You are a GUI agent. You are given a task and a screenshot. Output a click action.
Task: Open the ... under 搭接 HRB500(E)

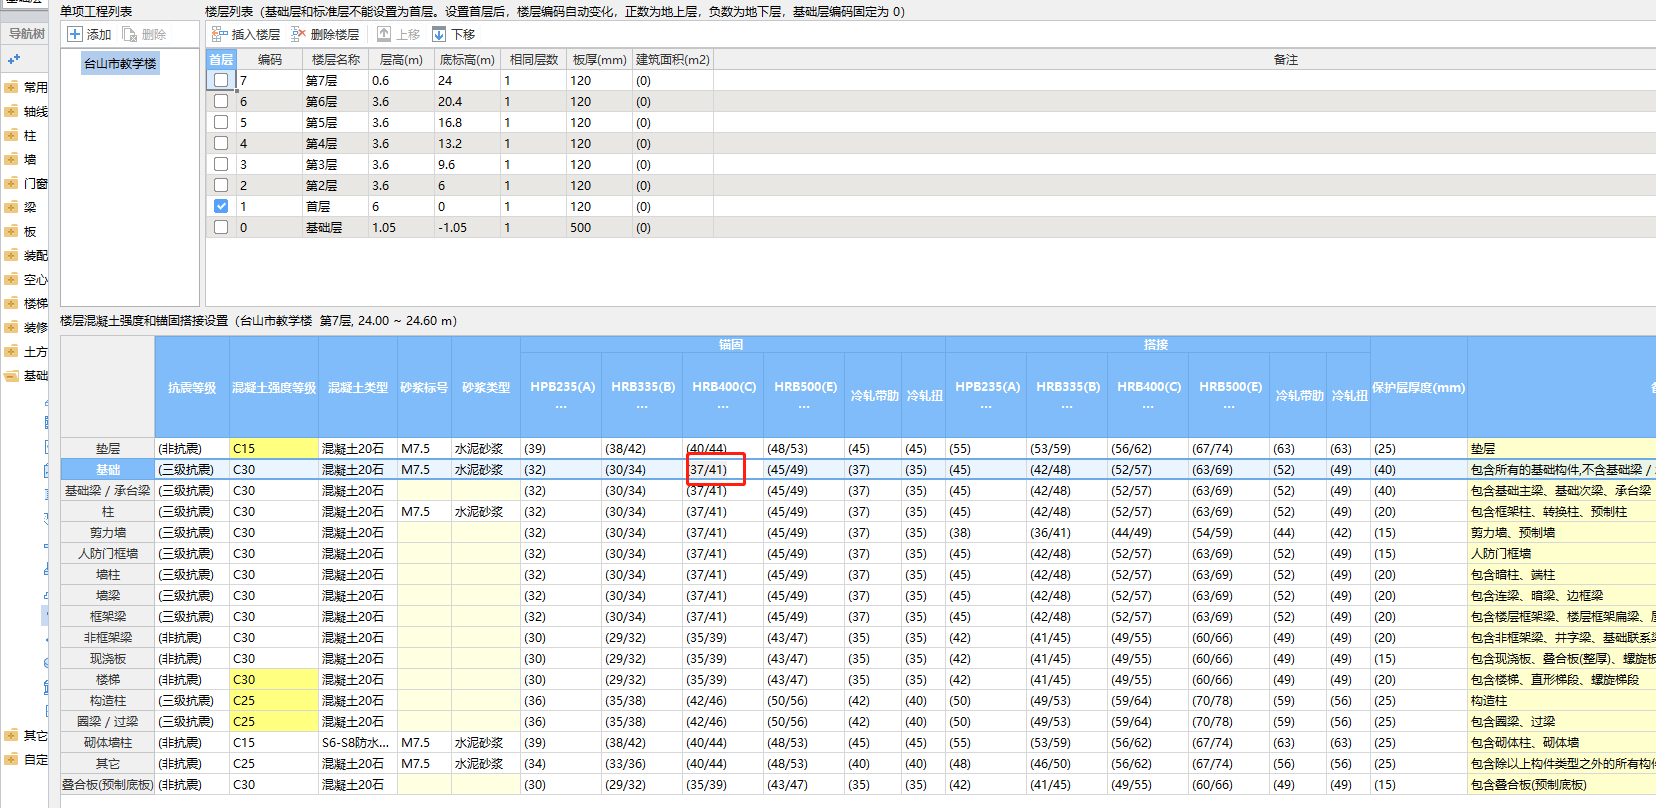(x=1229, y=408)
